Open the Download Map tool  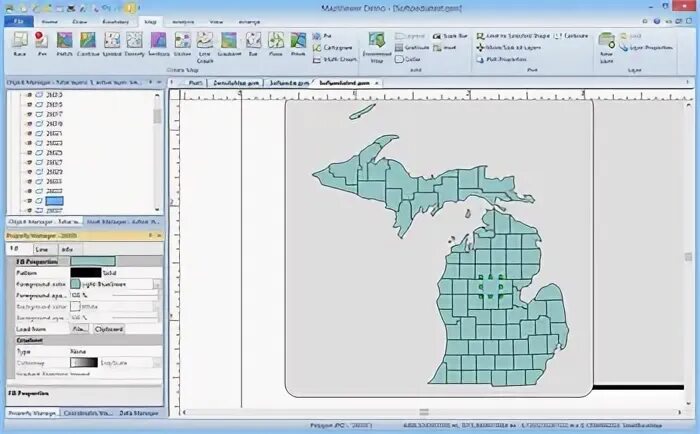377,47
